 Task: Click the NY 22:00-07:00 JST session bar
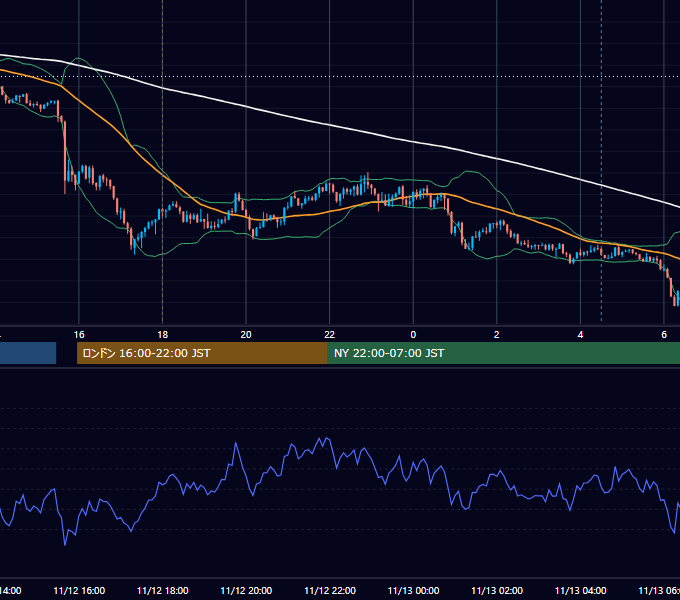point(503,353)
